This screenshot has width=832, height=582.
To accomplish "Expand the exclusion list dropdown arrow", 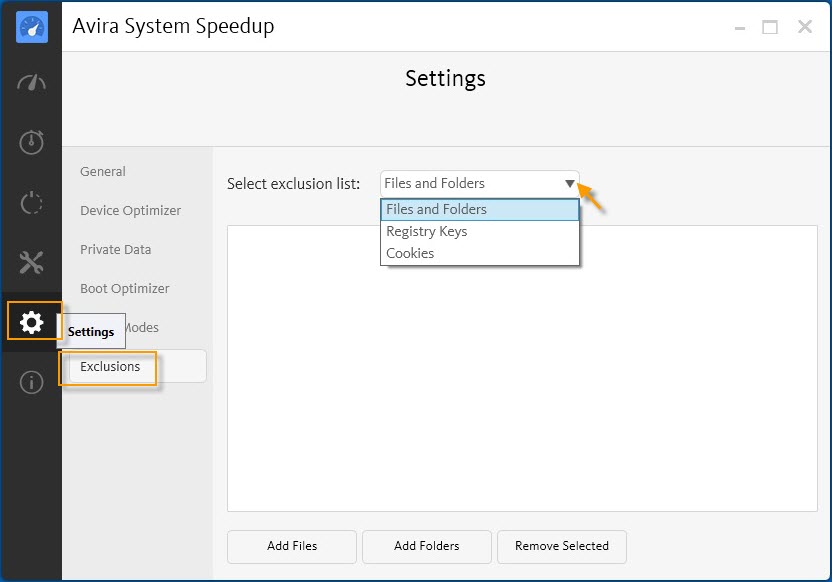I will [569, 184].
